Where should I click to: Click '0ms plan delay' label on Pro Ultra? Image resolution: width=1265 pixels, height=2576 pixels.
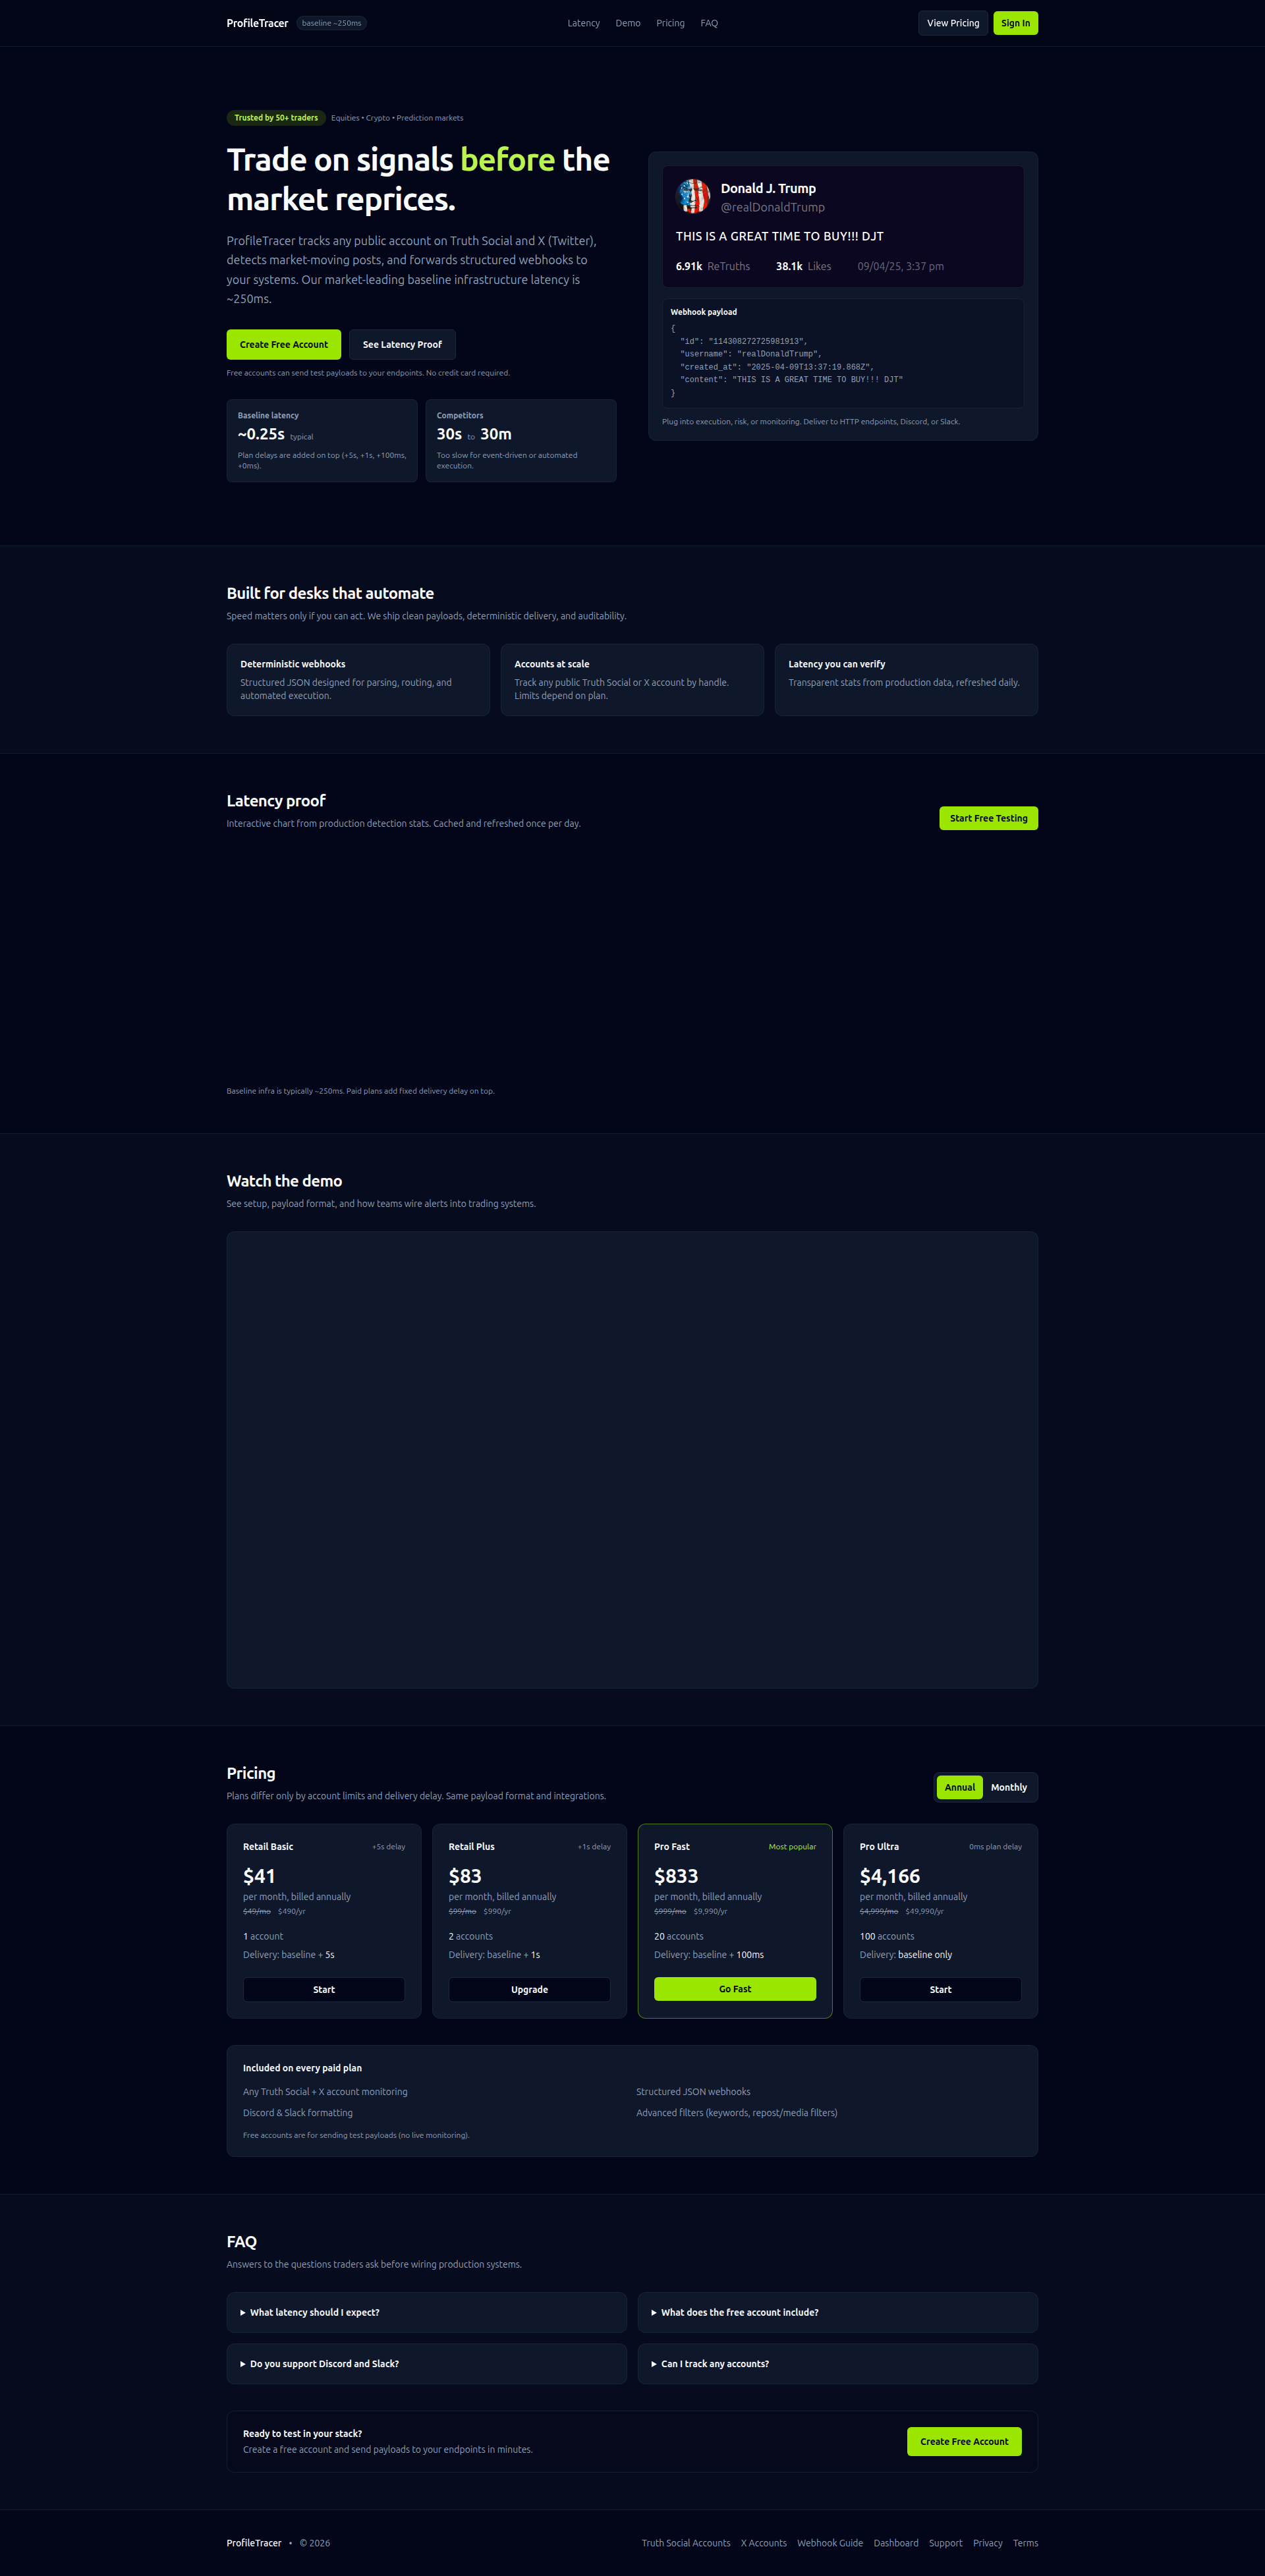tap(995, 1847)
